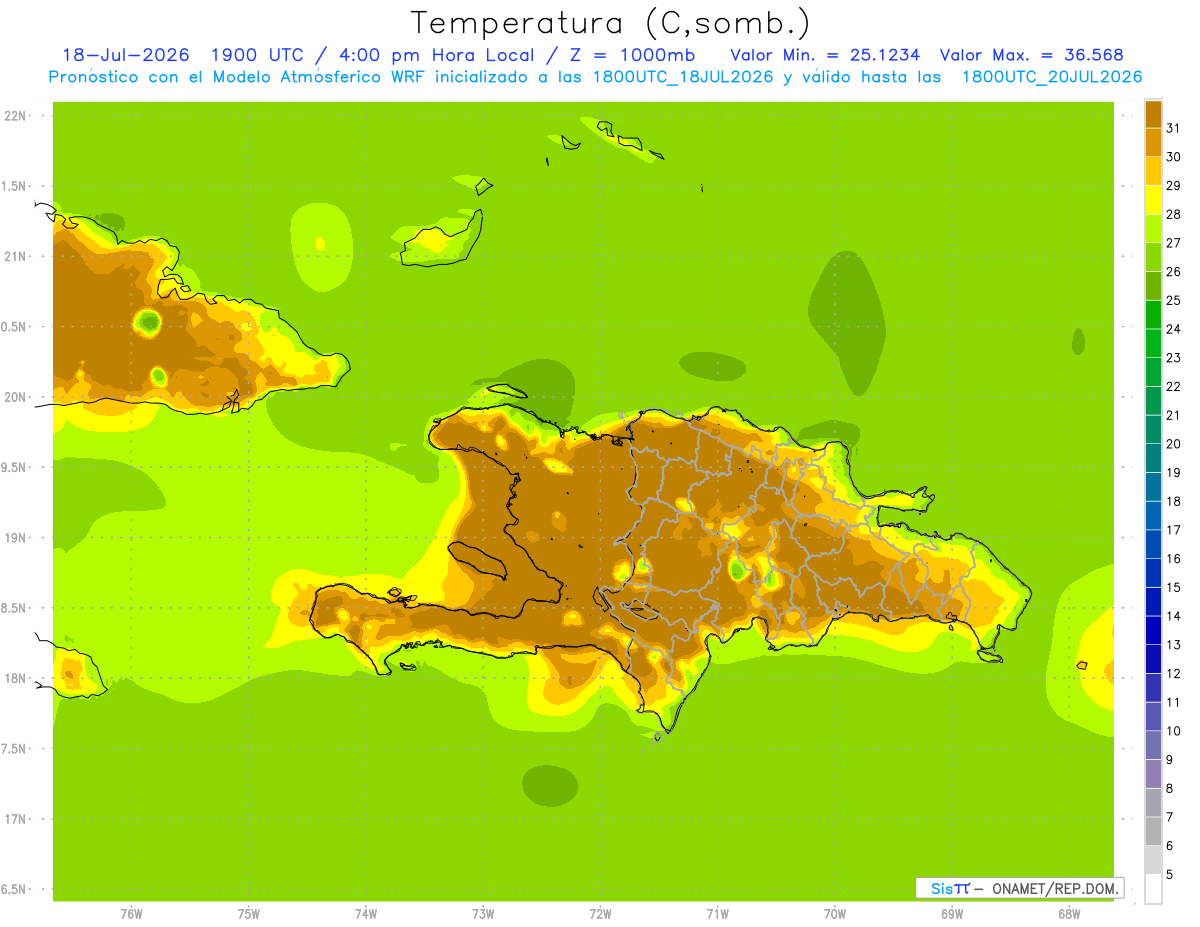Screen dimensions: 1200x927
Task: Click the date "18-Jul-2026" in the header
Action: pos(126,55)
